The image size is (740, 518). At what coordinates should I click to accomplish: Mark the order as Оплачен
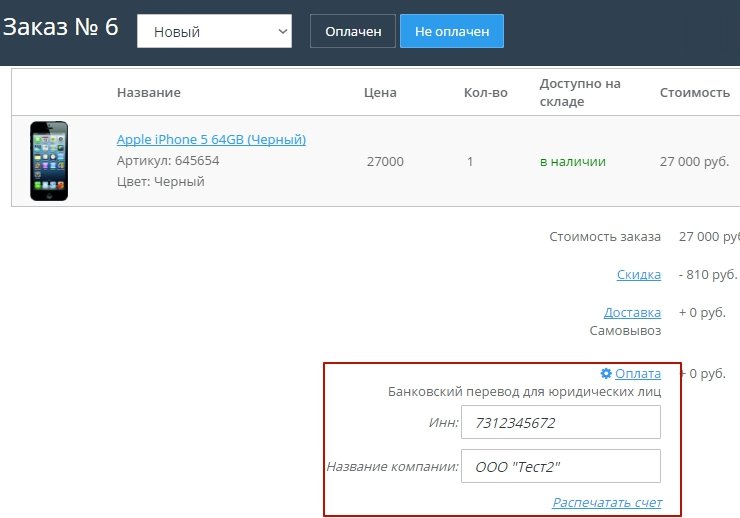pyautogui.click(x=353, y=31)
